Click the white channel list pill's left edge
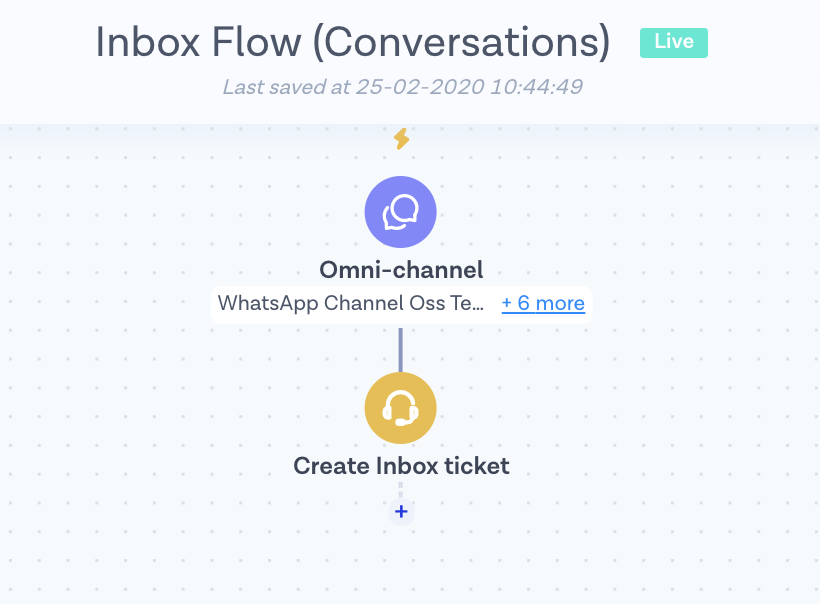The image size is (820, 604). pyautogui.click(x=213, y=304)
